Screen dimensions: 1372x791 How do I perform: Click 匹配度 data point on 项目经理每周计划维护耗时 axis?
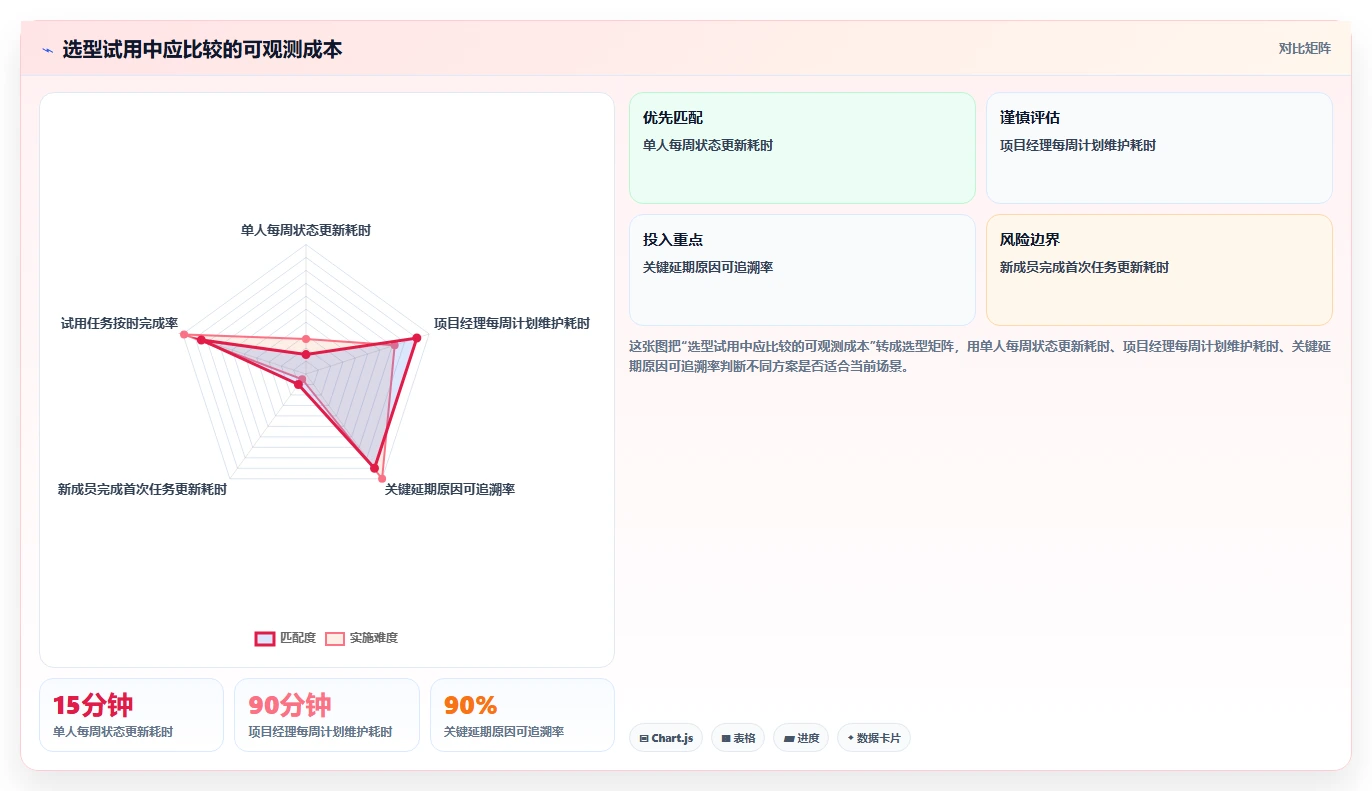[416, 338]
